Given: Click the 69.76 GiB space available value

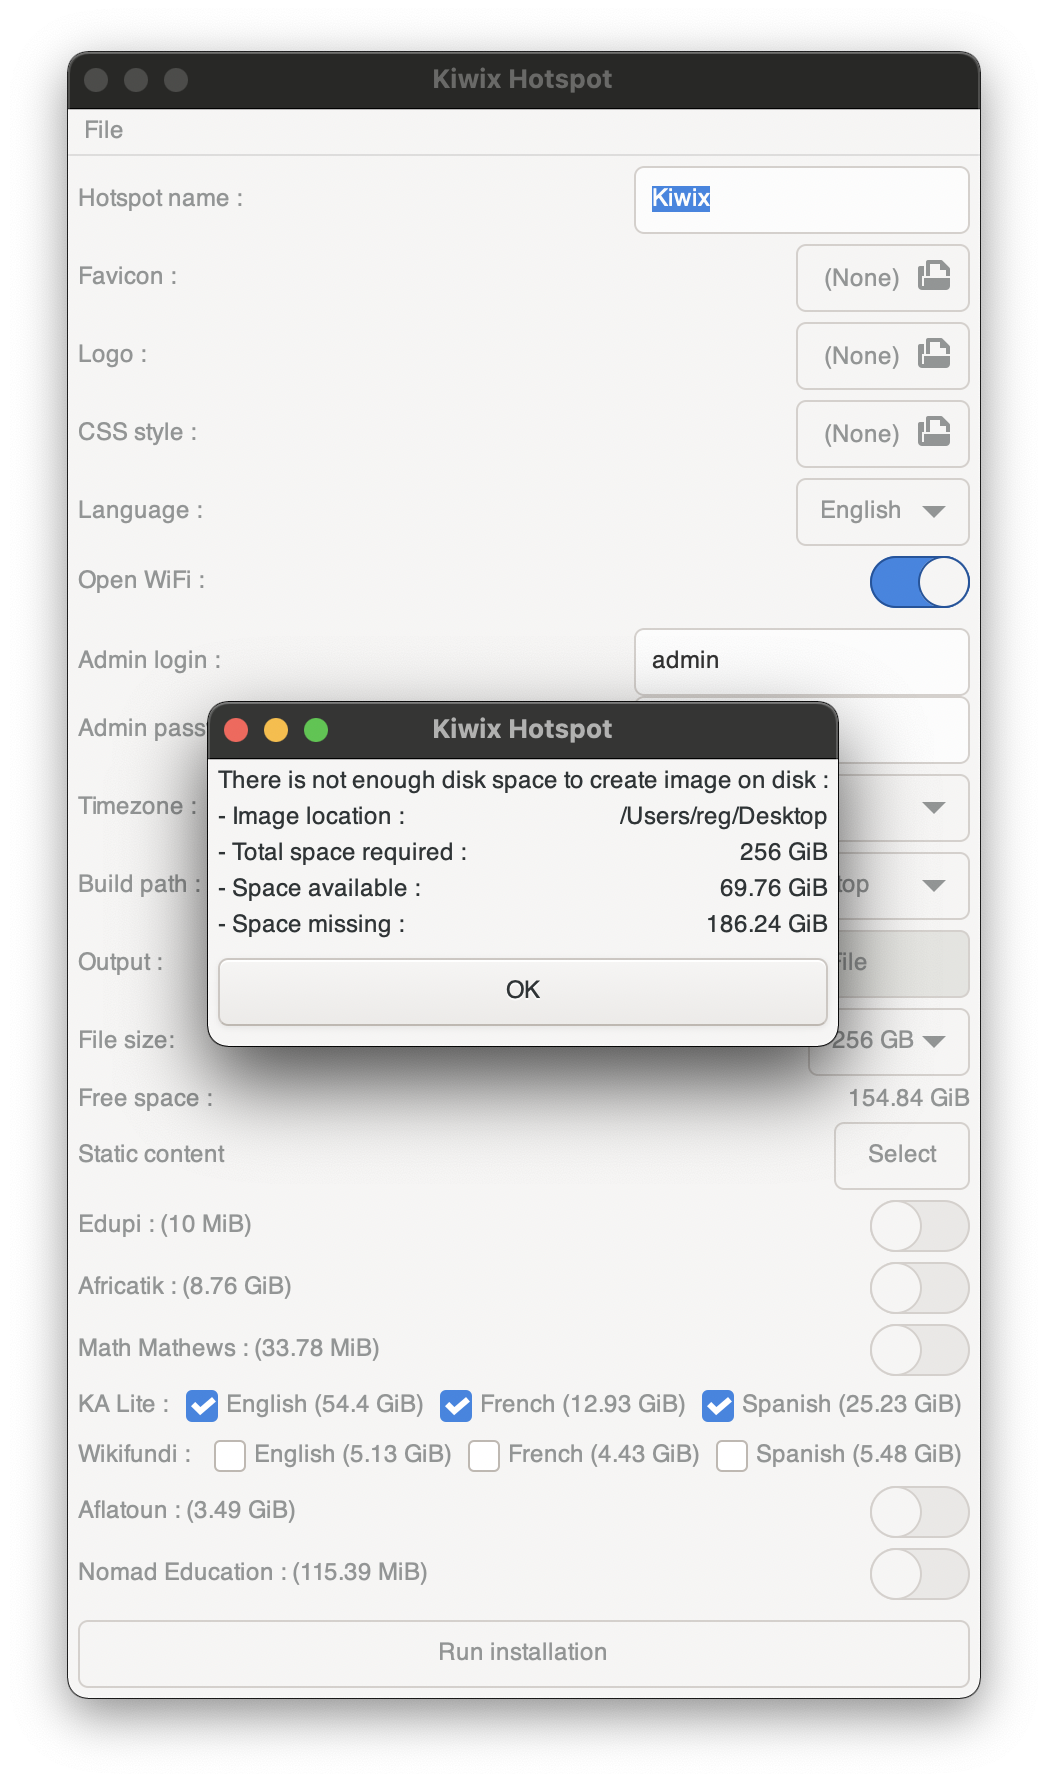Looking at the screenshot, I should (773, 888).
